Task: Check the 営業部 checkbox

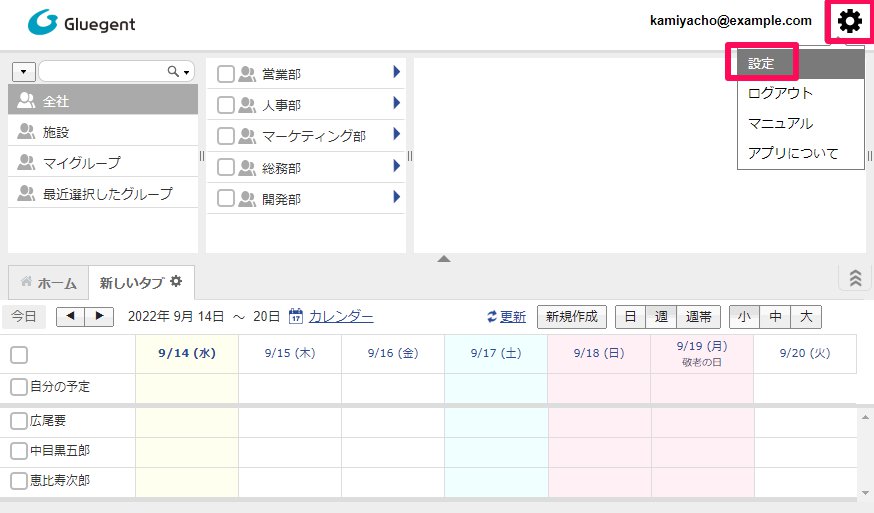Action: [x=226, y=74]
